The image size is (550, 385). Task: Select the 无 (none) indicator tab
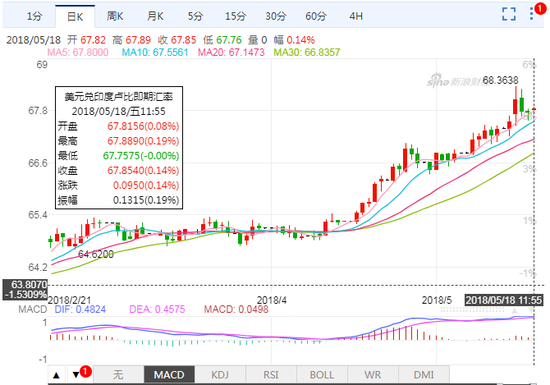(118, 375)
